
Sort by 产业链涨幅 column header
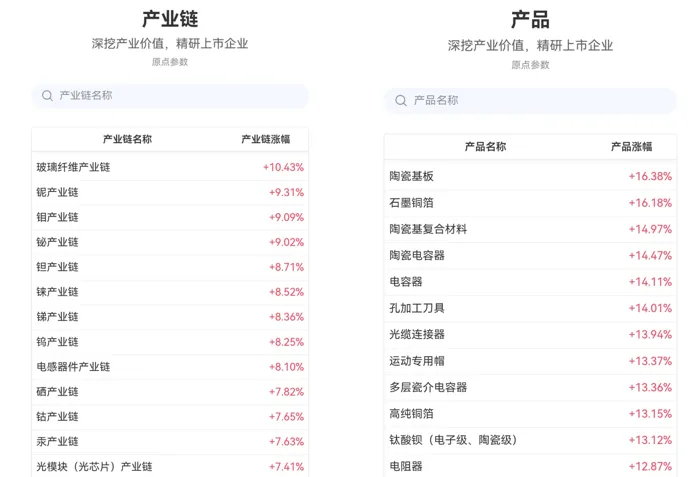pos(266,139)
